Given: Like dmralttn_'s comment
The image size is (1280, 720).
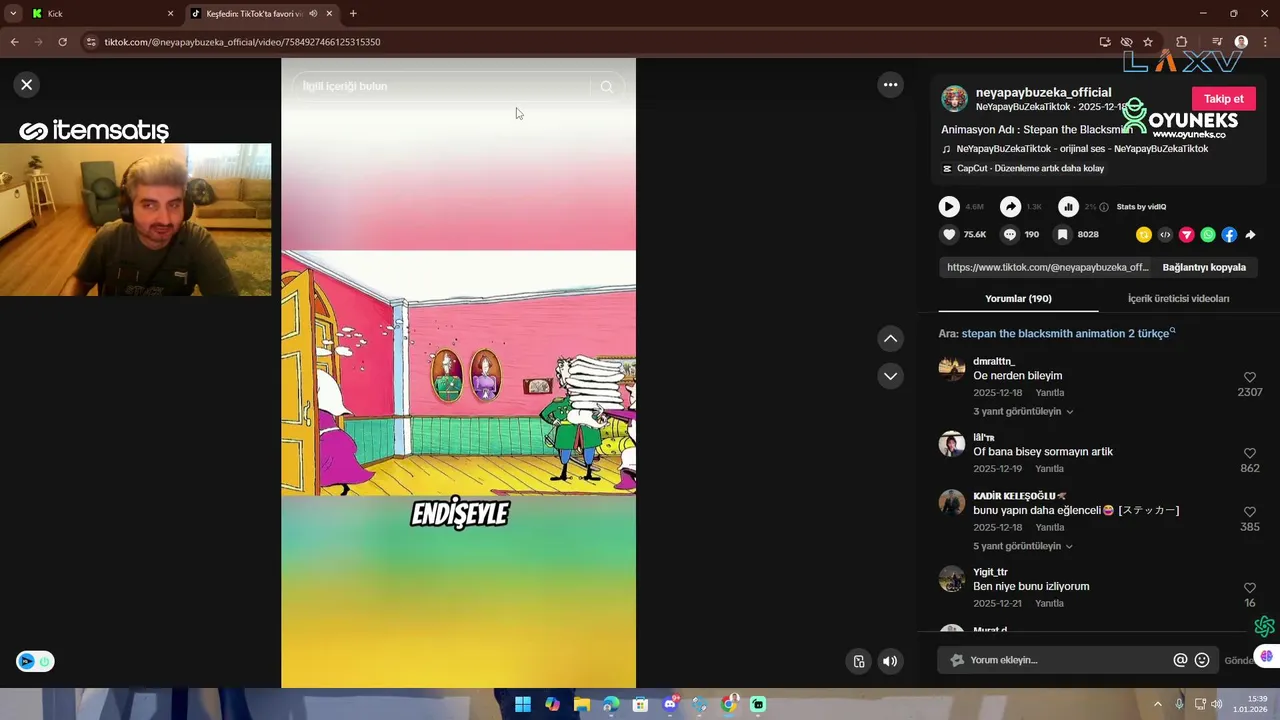Looking at the screenshot, I should (1250, 377).
